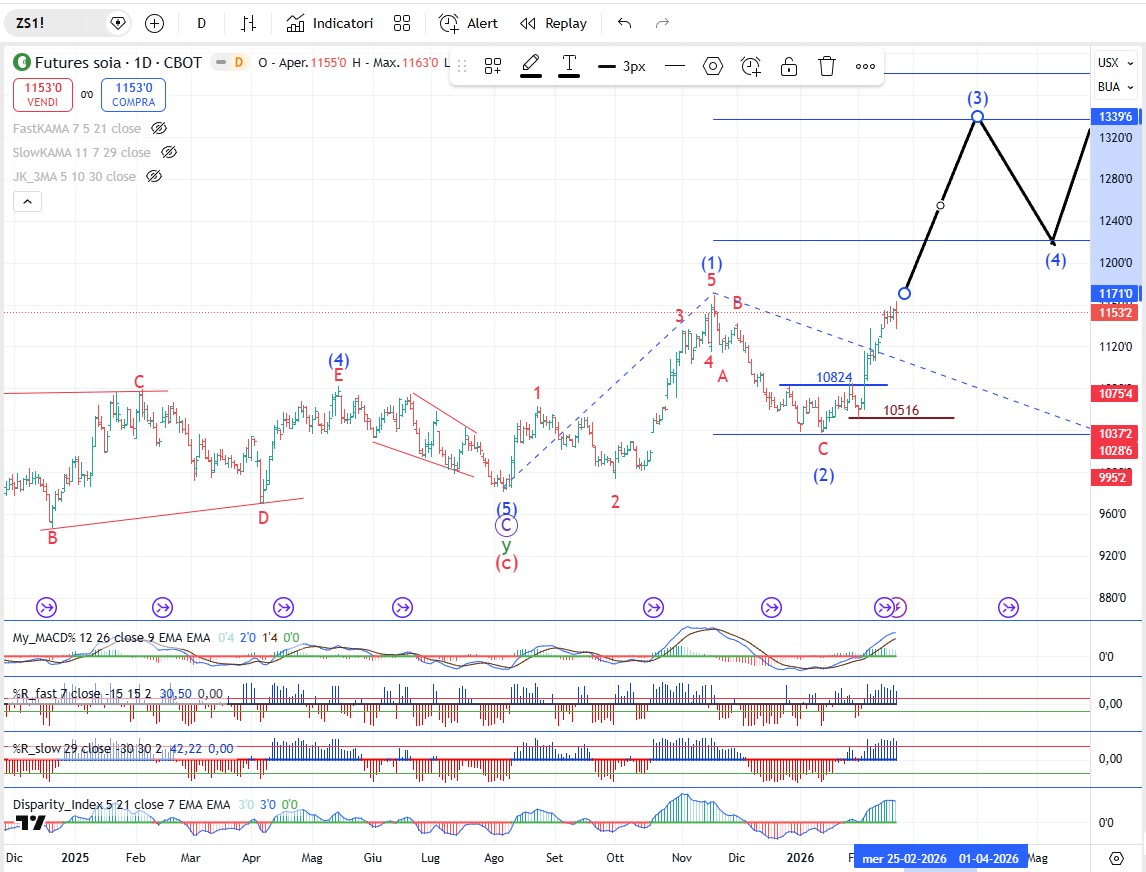Change the bar chart style icon
This screenshot has width=1146, height=872.
pyautogui.click(x=249, y=23)
